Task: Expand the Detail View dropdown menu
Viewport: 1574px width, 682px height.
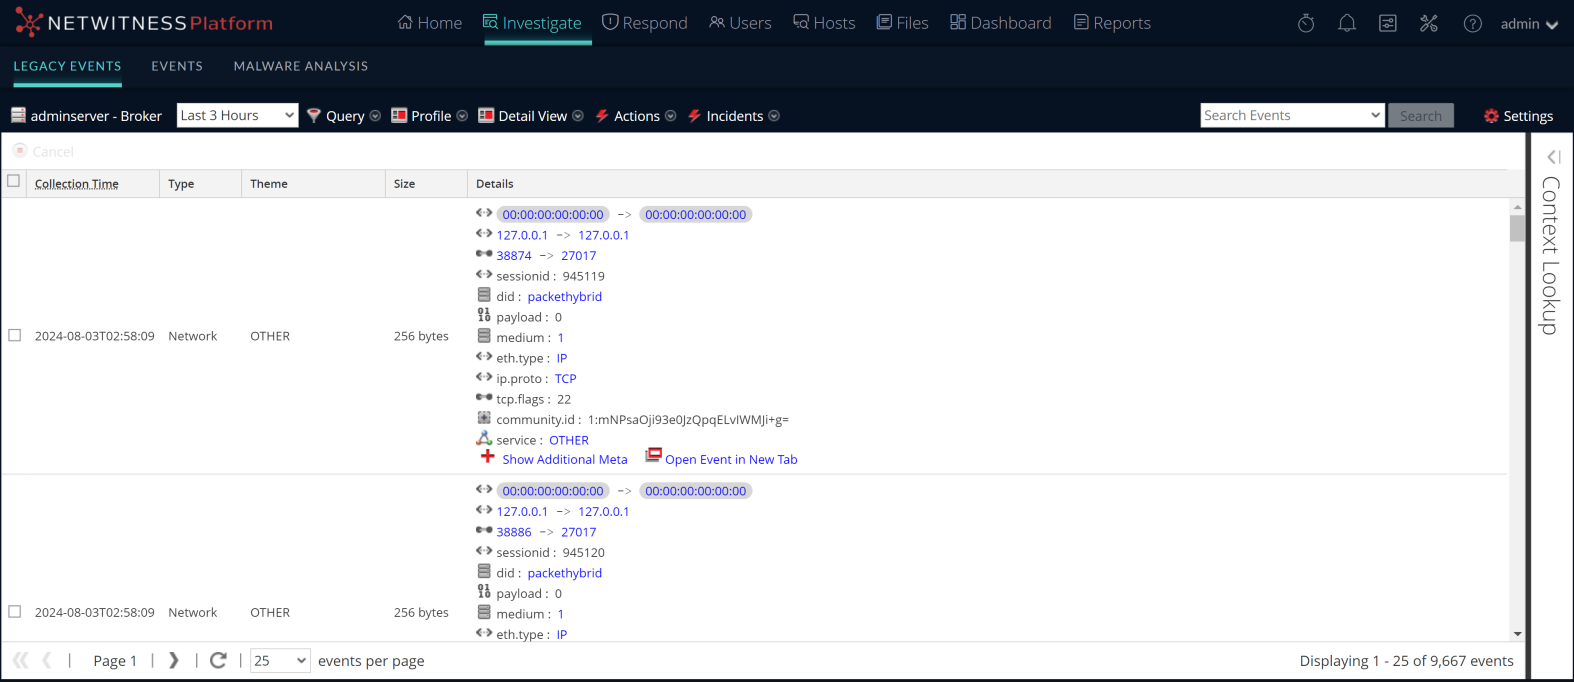Action: tap(578, 116)
